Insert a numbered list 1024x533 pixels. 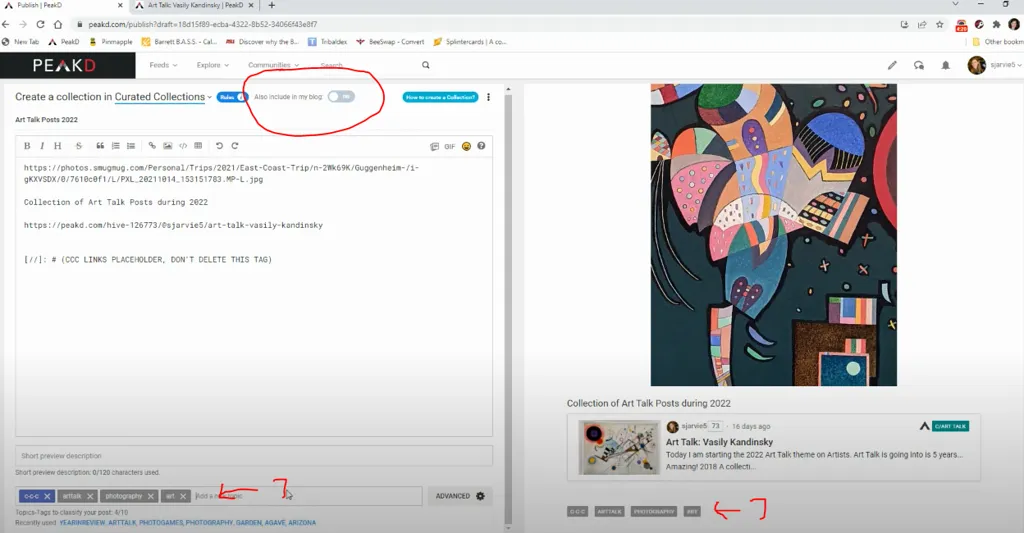coord(116,146)
